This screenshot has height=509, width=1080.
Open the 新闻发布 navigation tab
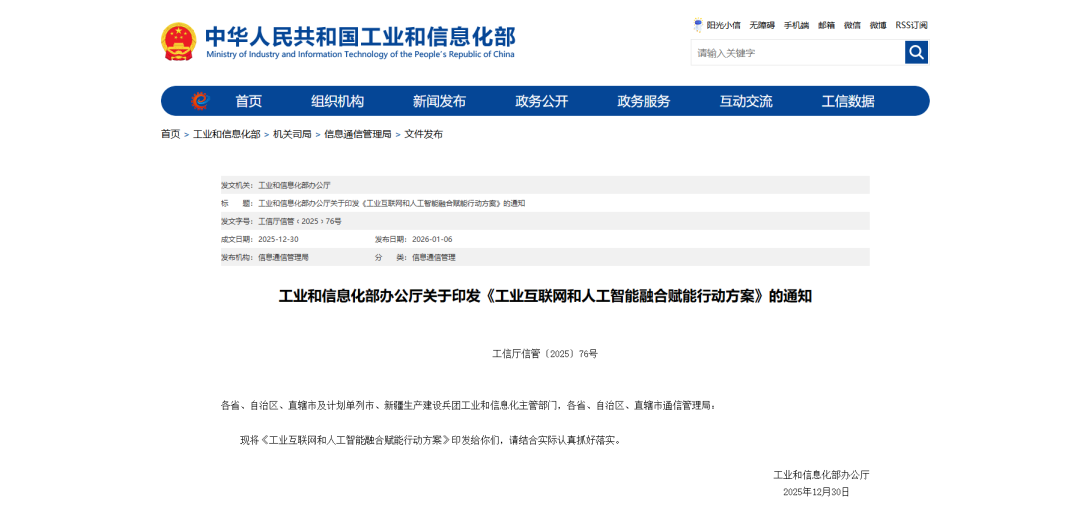(439, 101)
